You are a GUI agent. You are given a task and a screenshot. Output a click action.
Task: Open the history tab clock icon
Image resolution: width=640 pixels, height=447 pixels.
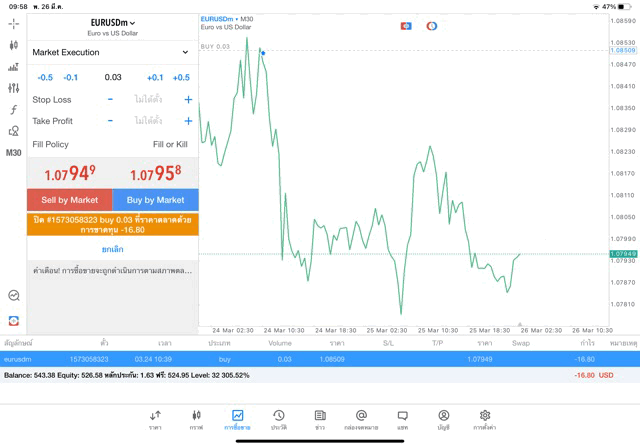279,420
